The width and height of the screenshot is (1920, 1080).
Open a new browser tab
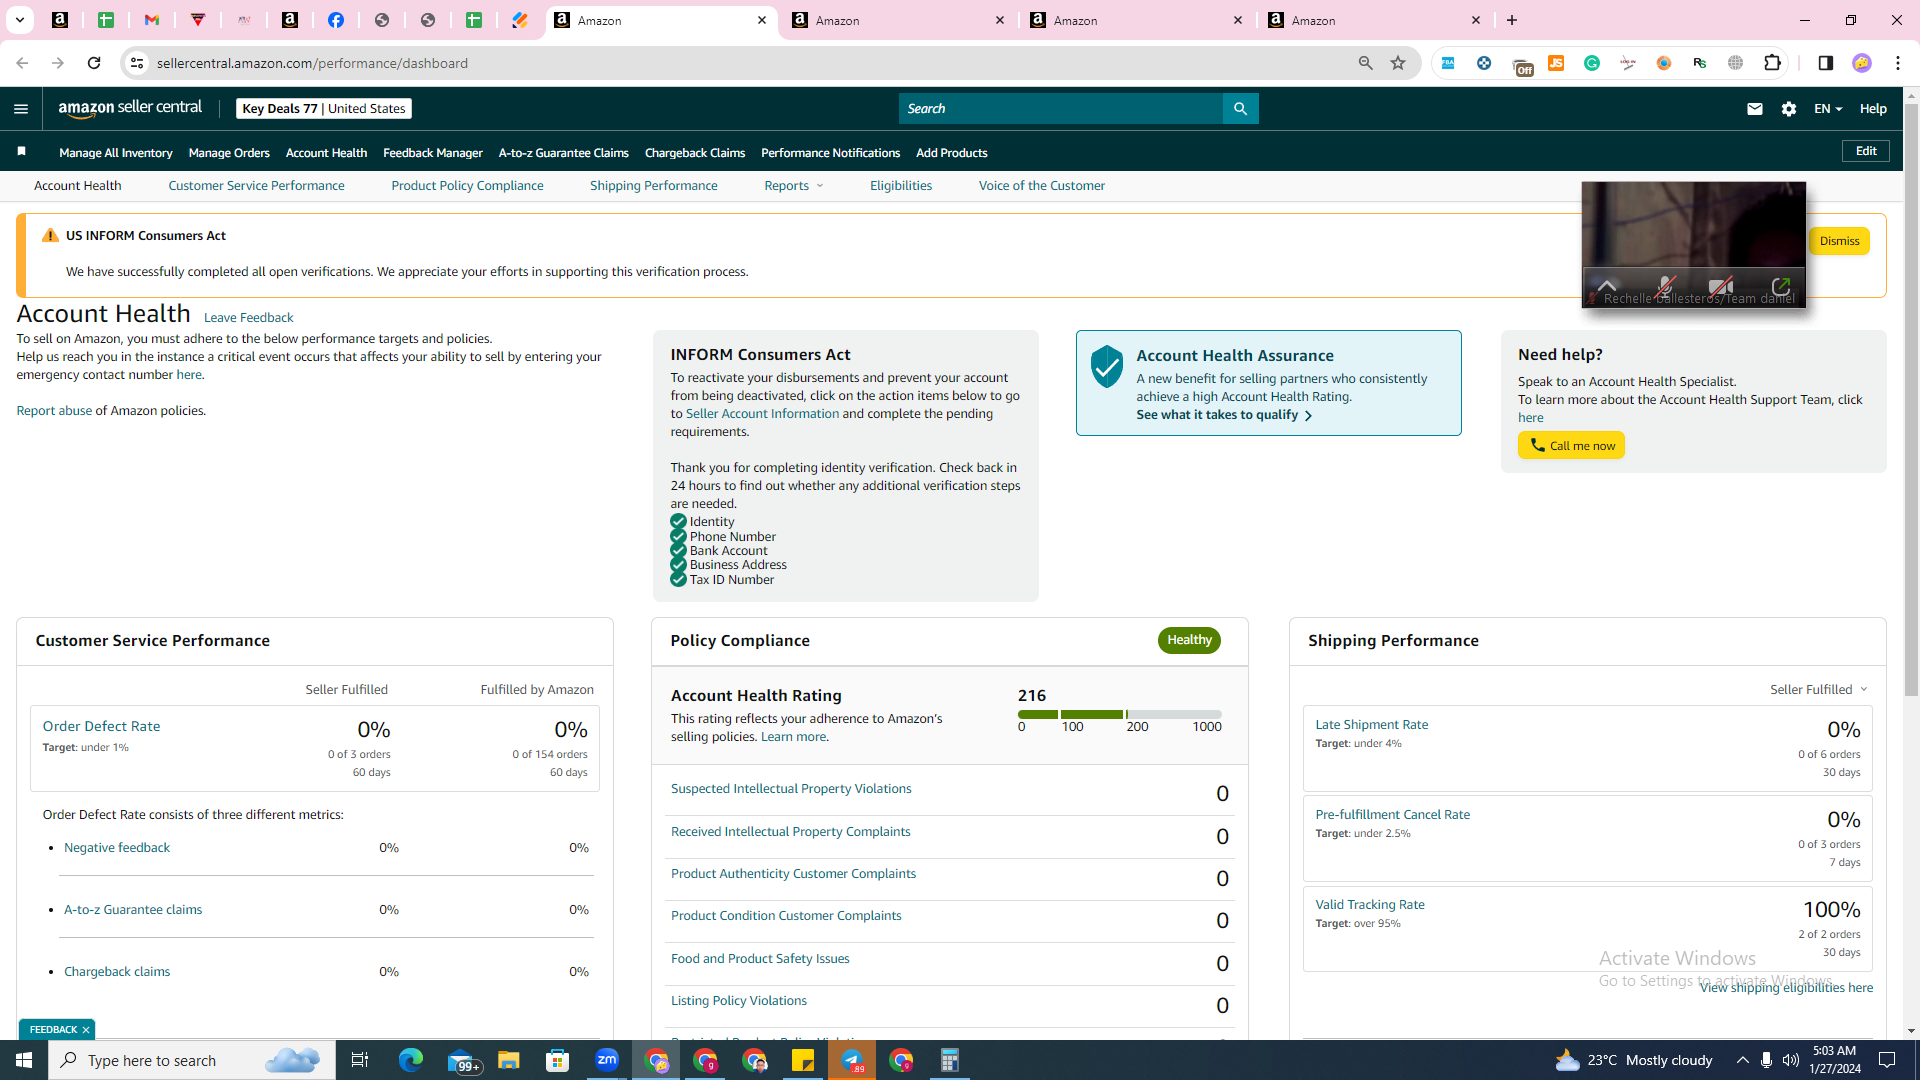1512,20
